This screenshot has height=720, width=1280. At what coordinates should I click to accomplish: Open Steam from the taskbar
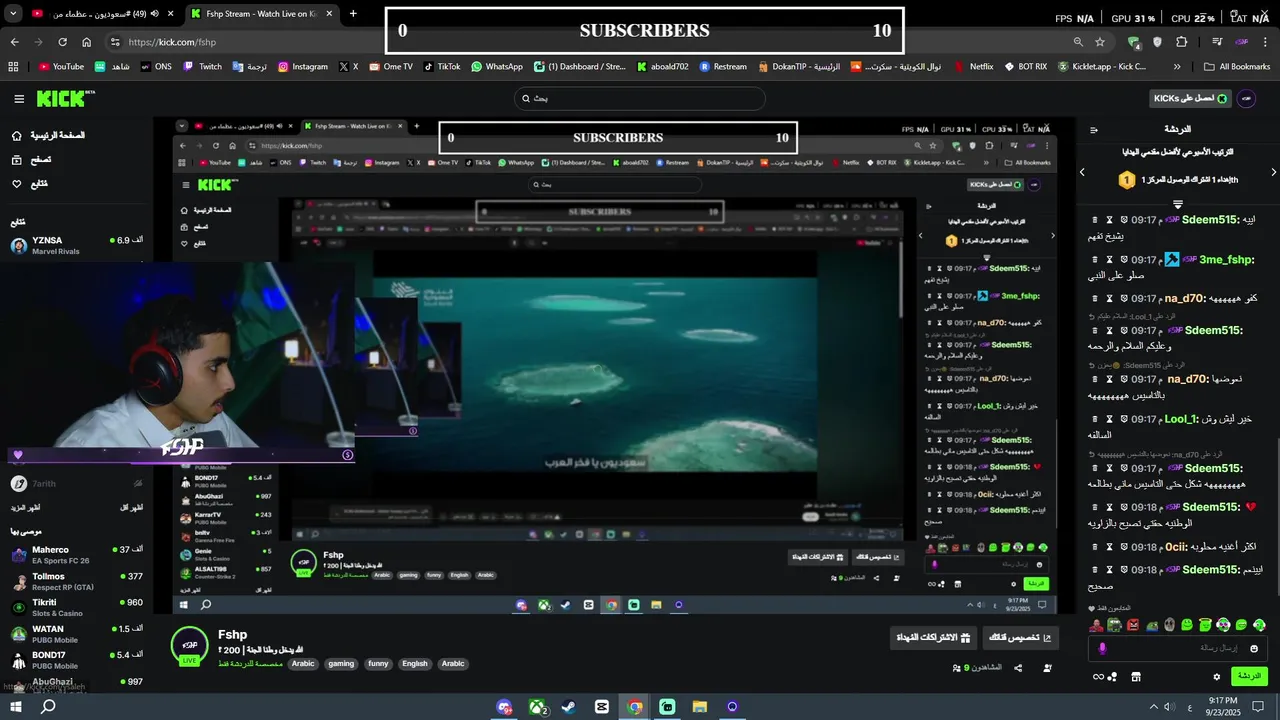point(568,707)
